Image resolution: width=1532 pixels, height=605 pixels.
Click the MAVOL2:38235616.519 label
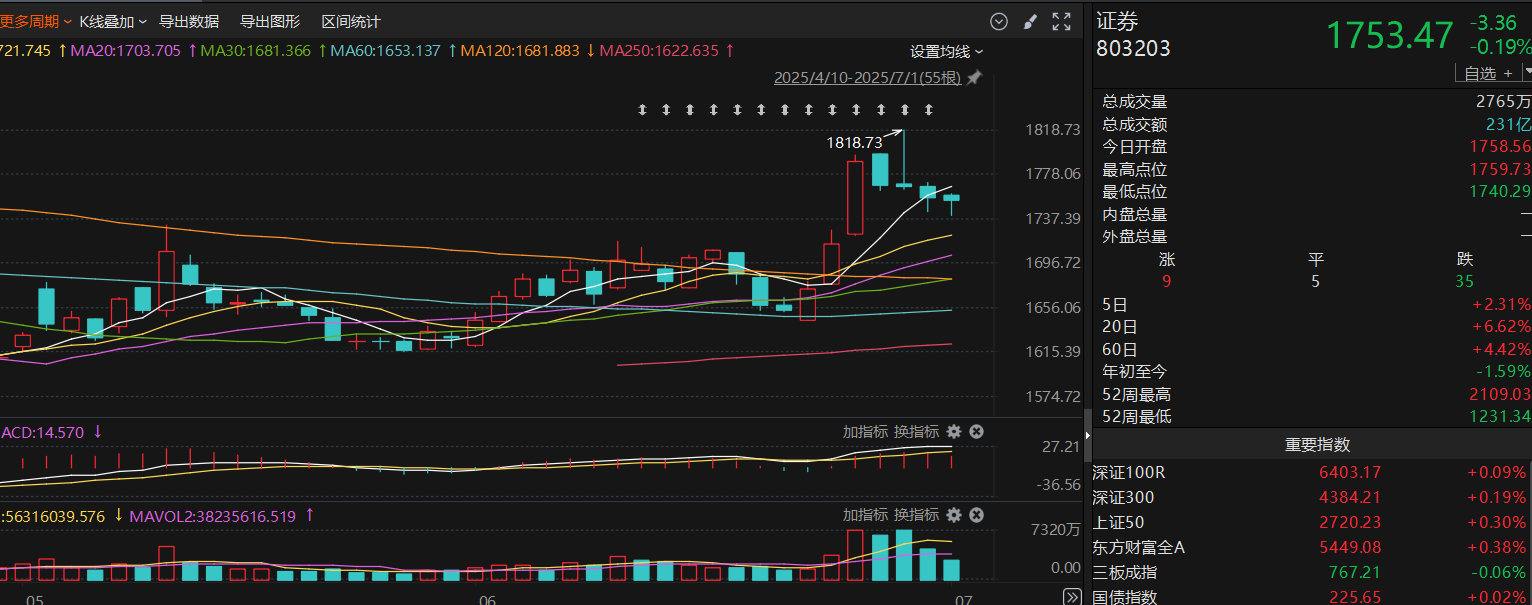point(213,516)
